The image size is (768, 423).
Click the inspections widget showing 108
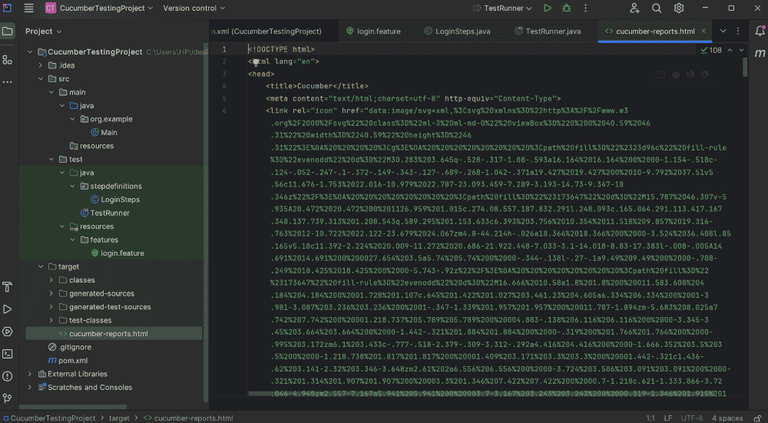point(711,50)
